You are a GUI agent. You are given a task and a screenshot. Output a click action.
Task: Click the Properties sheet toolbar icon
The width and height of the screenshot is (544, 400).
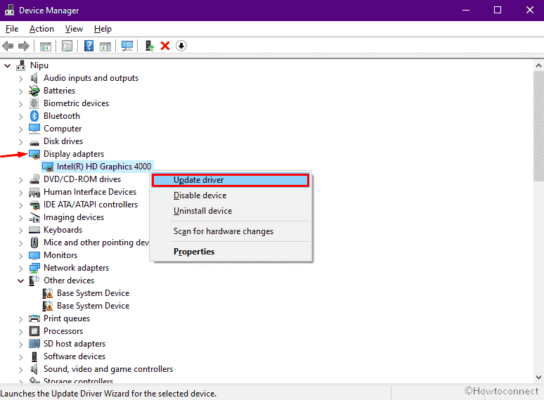click(x=67, y=46)
